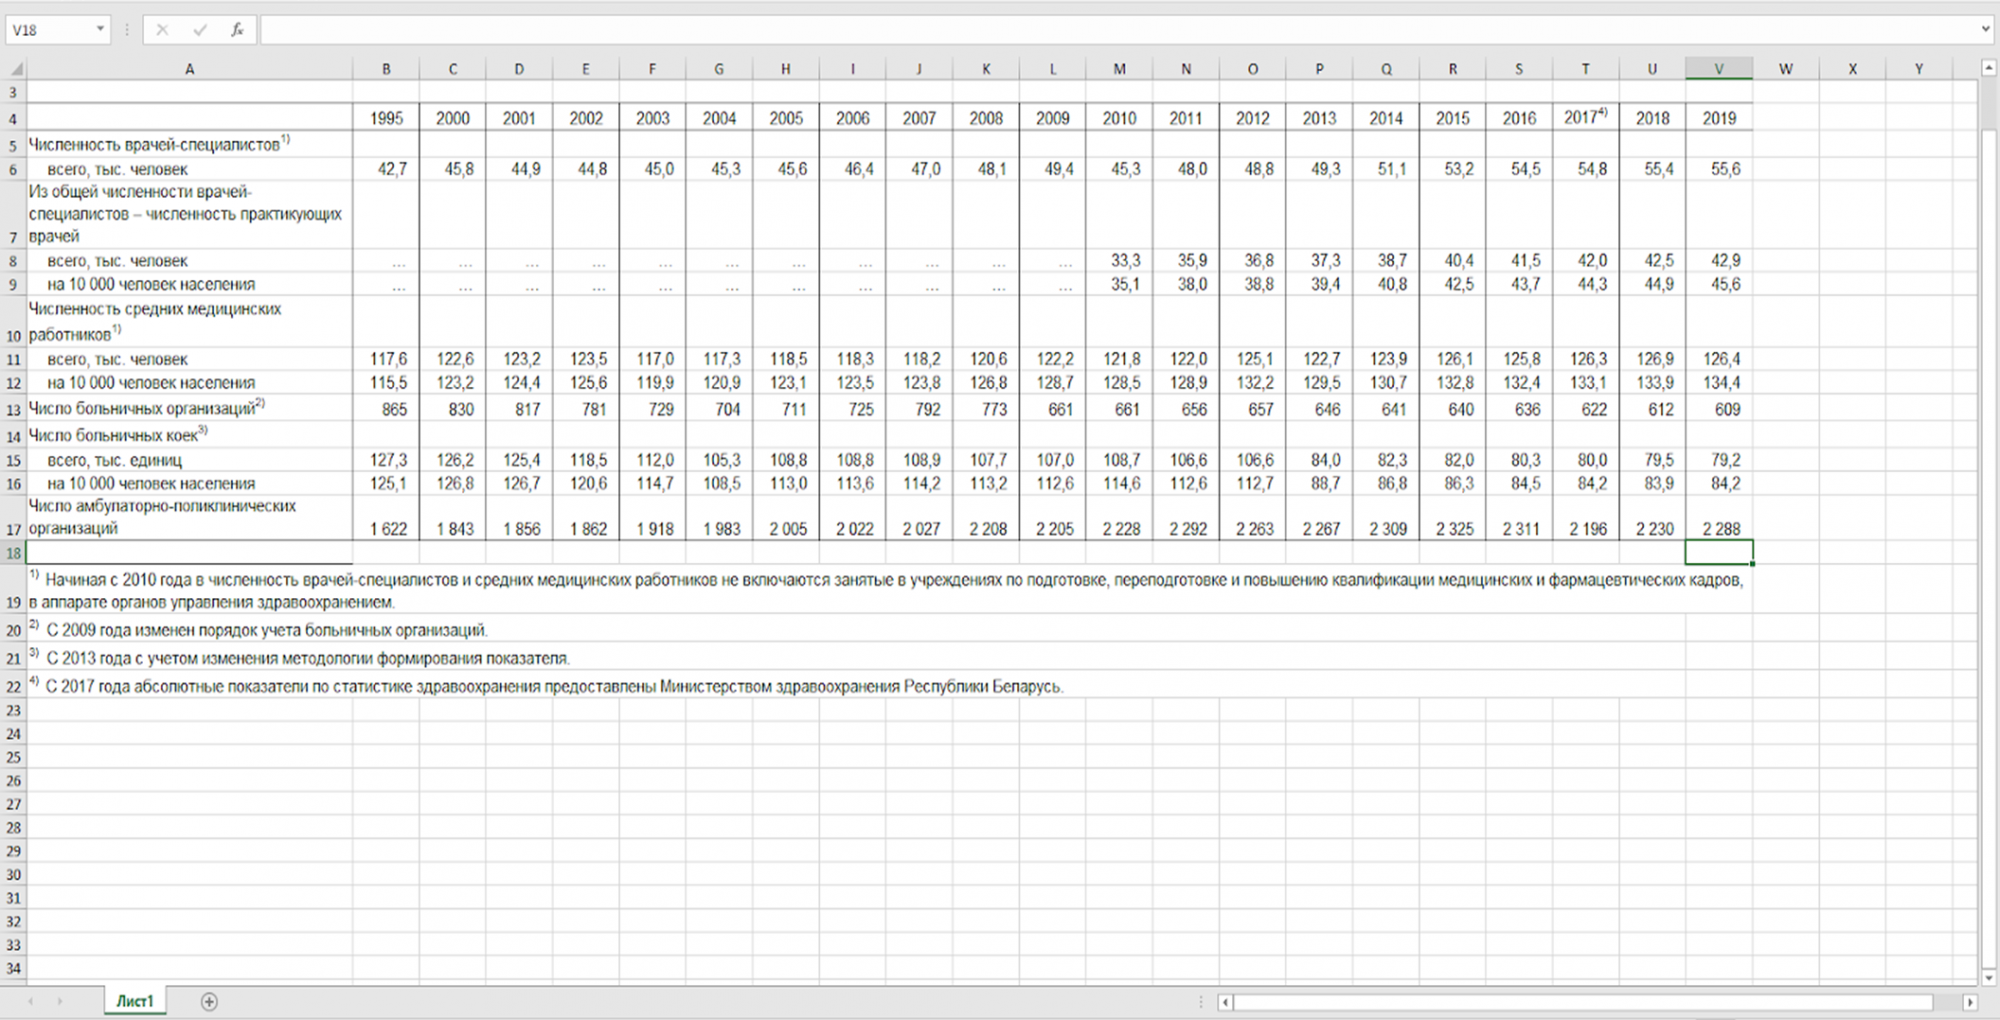Select row 18 header
This screenshot has width=2000, height=1020.
(x=13, y=553)
